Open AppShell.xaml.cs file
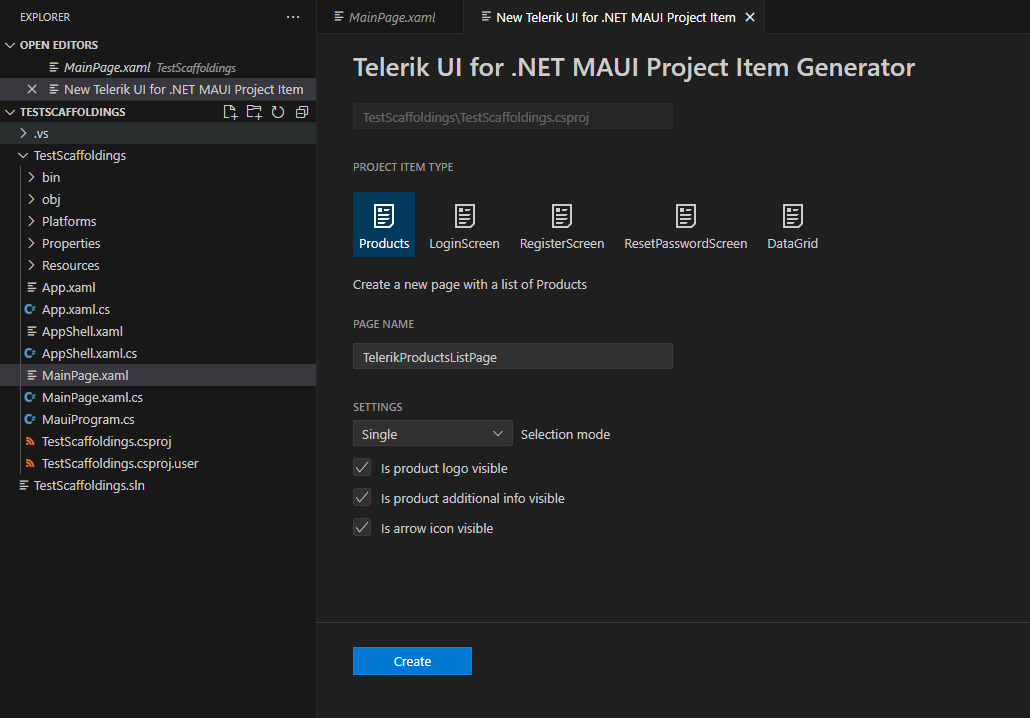Image resolution: width=1030 pixels, height=718 pixels. coord(158,353)
